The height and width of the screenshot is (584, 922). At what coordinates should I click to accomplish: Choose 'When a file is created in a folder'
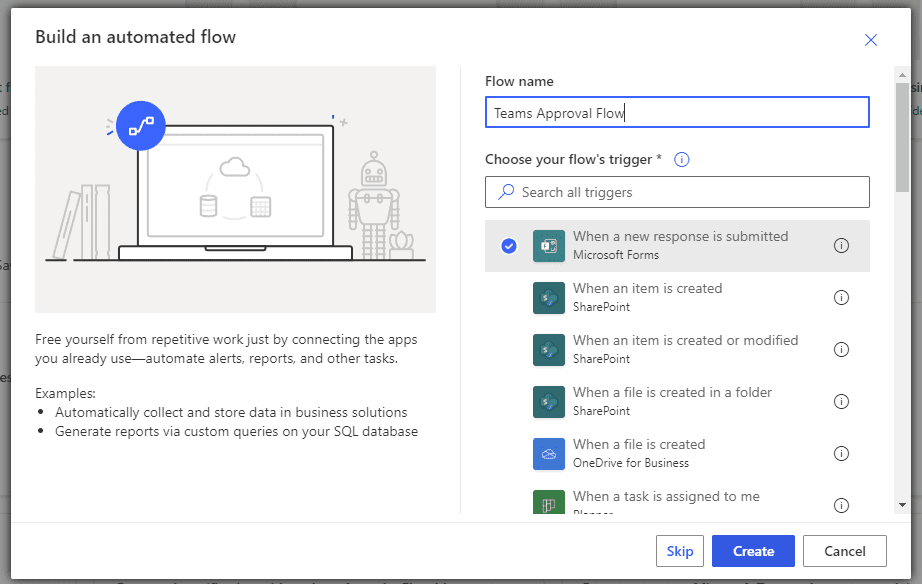click(677, 402)
